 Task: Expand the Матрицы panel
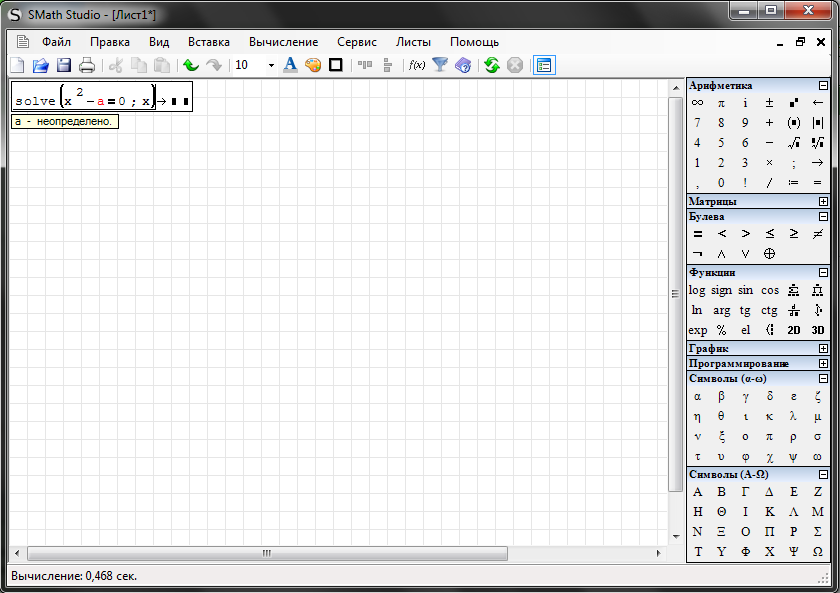tap(823, 201)
